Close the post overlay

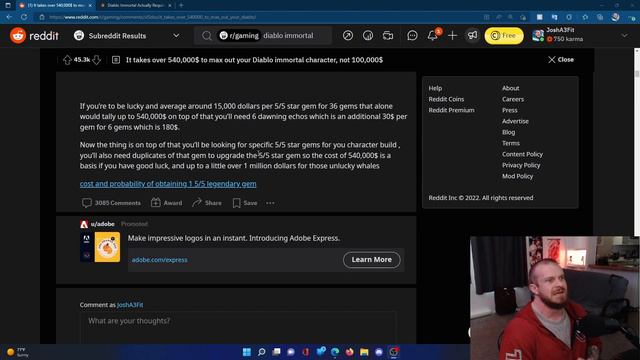(x=561, y=60)
